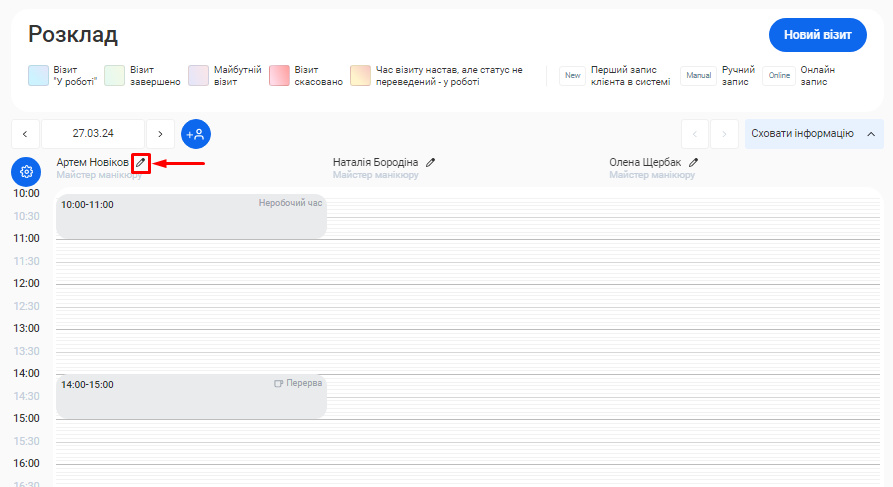Select the 10:00-11:00 Неробочий час block

(191, 216)
